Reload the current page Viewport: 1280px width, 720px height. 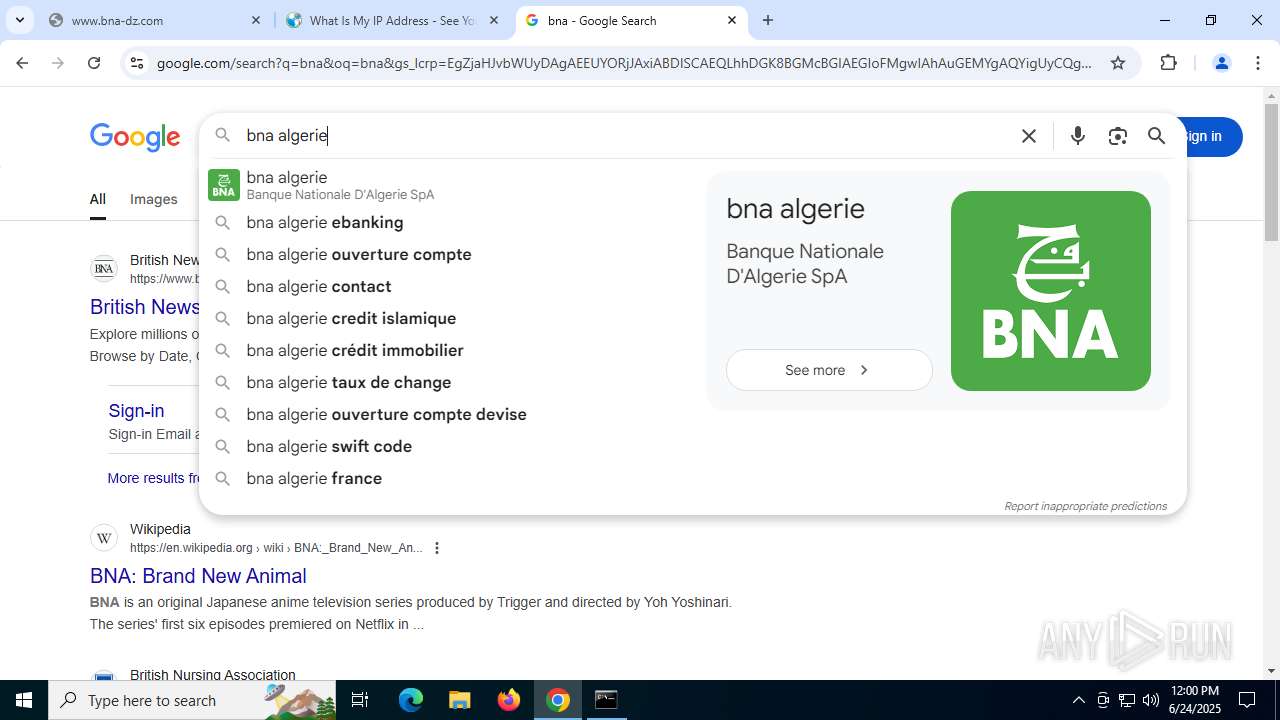[94, 63]
